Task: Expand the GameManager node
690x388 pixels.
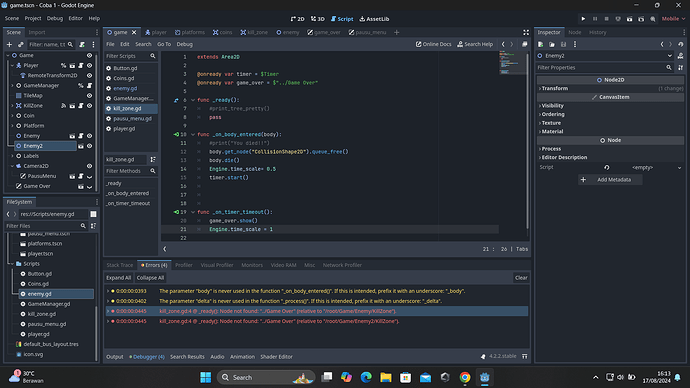Action: 12,86
